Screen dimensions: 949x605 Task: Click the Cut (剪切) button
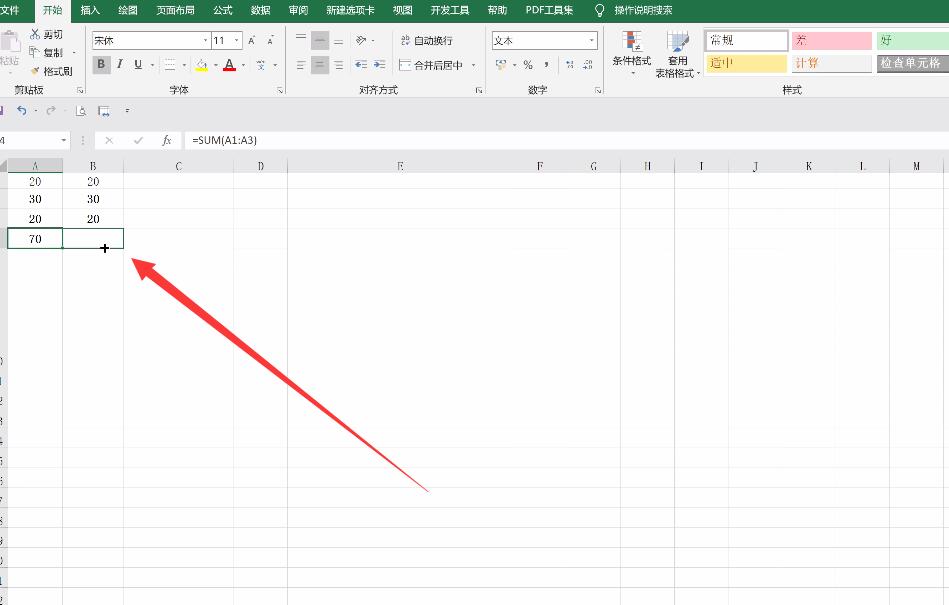[x=46, y=34]
